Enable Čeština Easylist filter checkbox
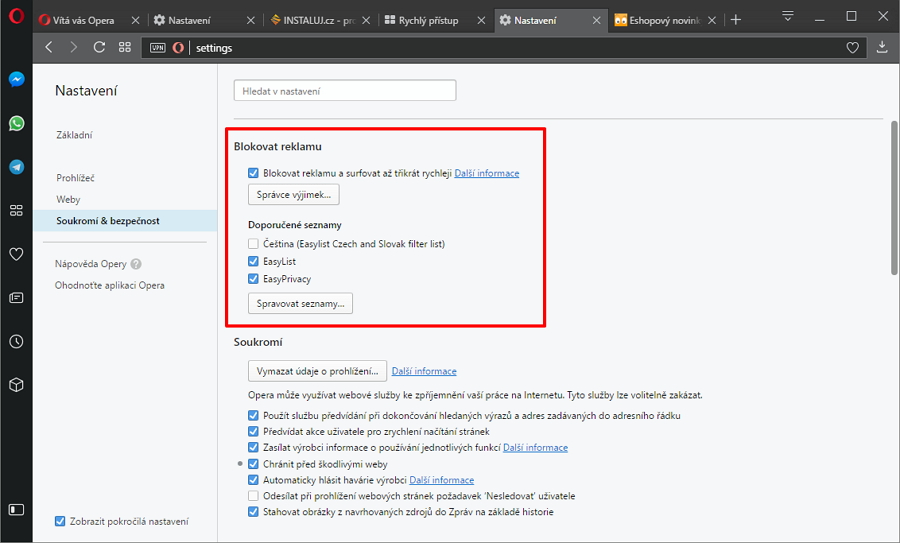 pos(254,244)
